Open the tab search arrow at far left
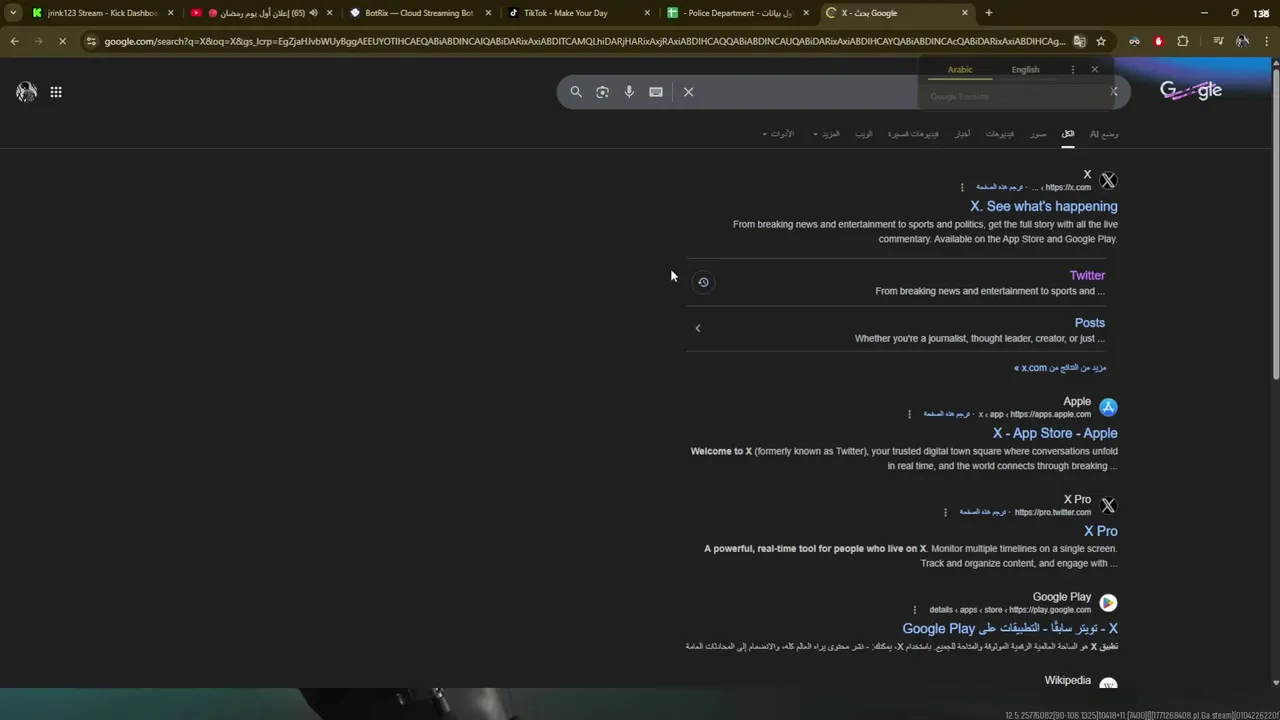This screenshot has height=720, width=1280. tap(13, 13)
